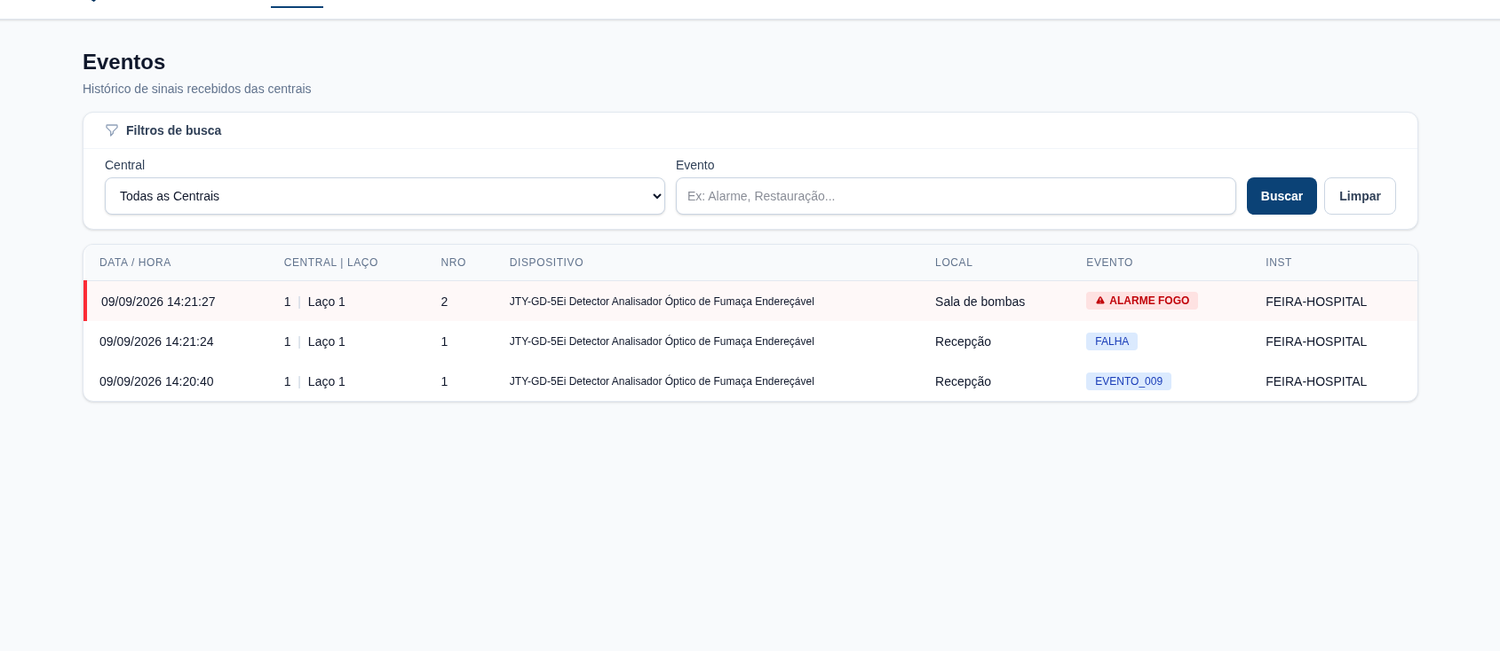Click the 'Central | Laço' column header
Screen dimensions: 1500x651
tap(331, 262)
